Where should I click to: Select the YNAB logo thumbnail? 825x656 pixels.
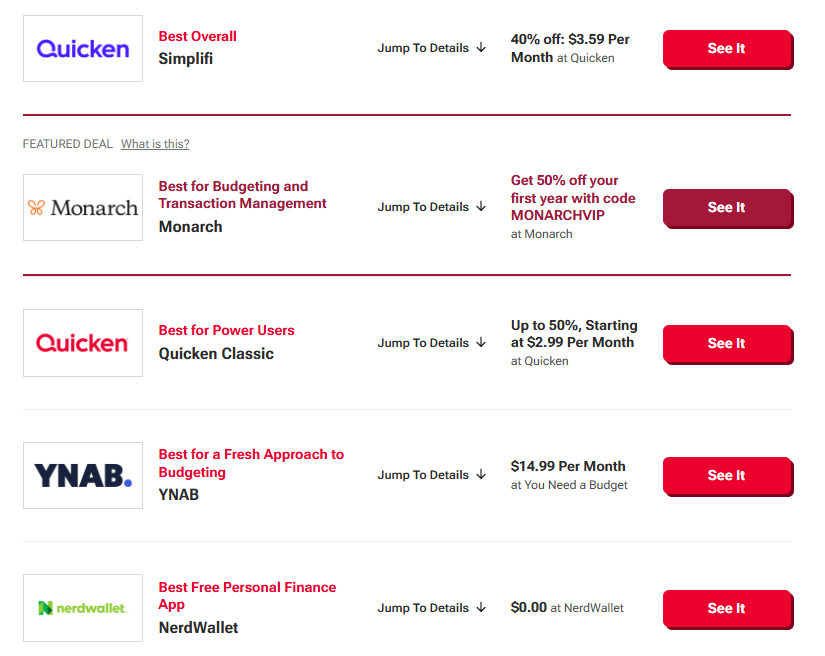(x=83, y=475)
